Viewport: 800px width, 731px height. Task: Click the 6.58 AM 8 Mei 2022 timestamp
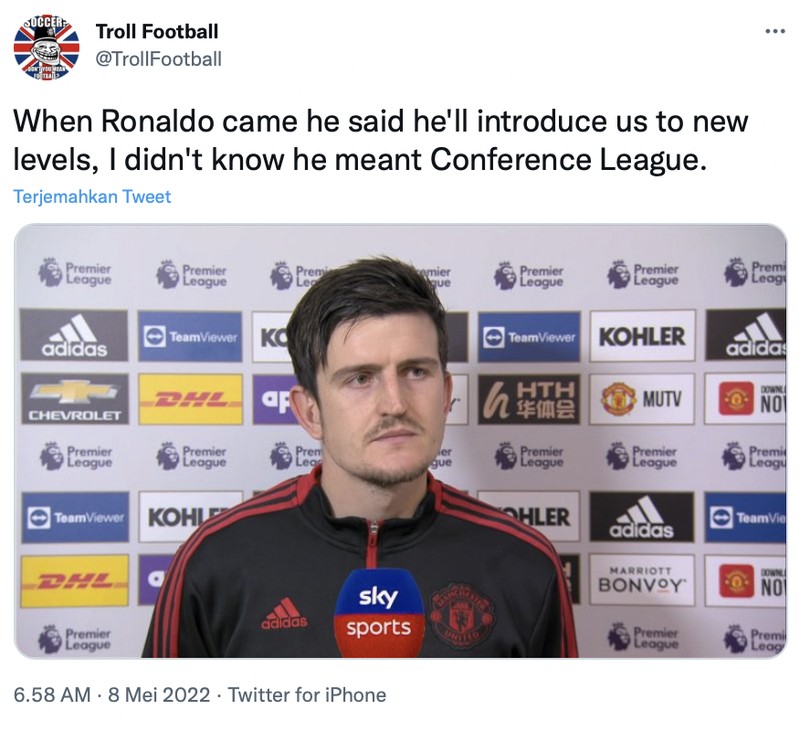111,695
